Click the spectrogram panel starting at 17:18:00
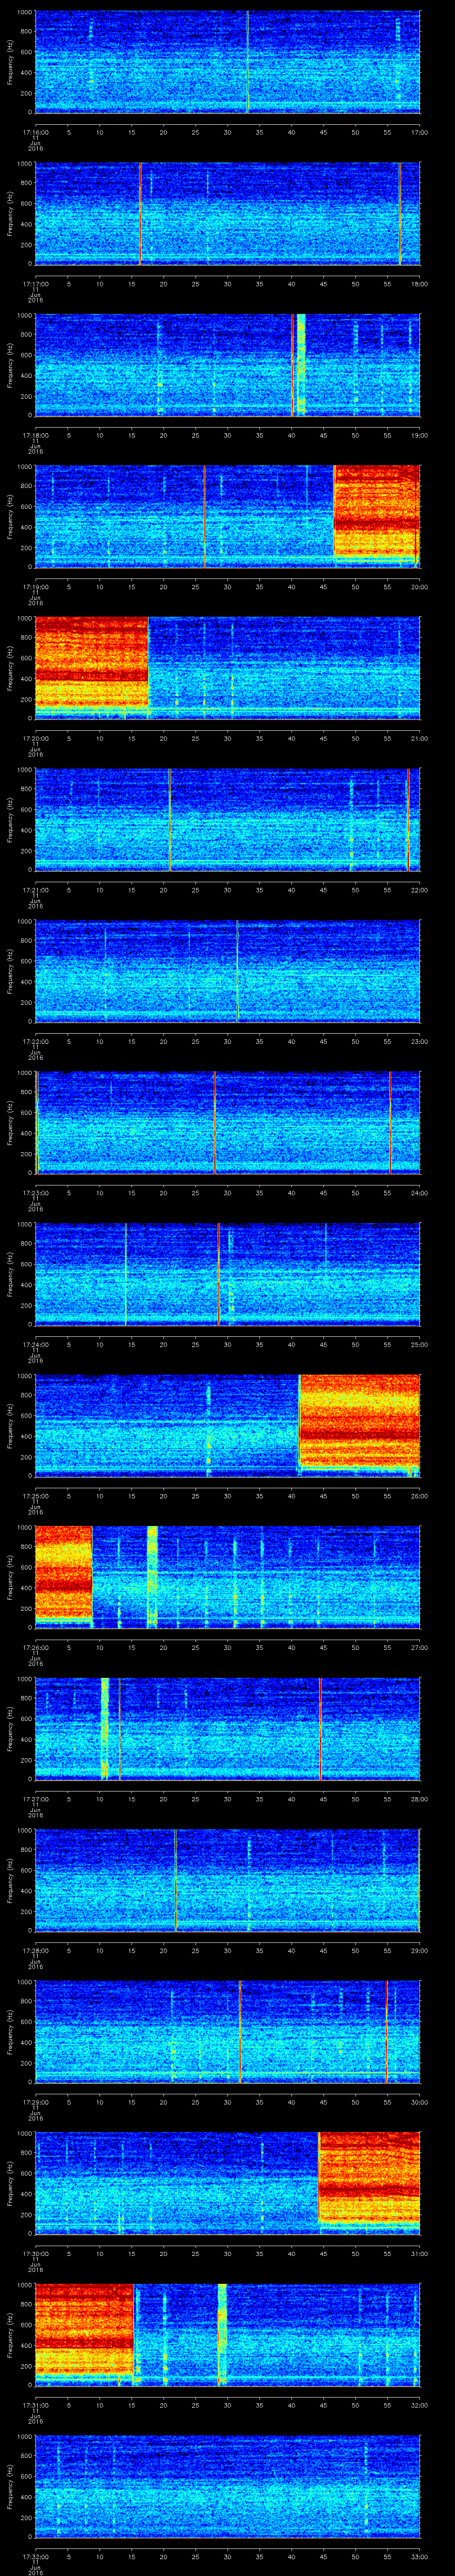This screenshot has height=2576, width=455. coord(227,364)
